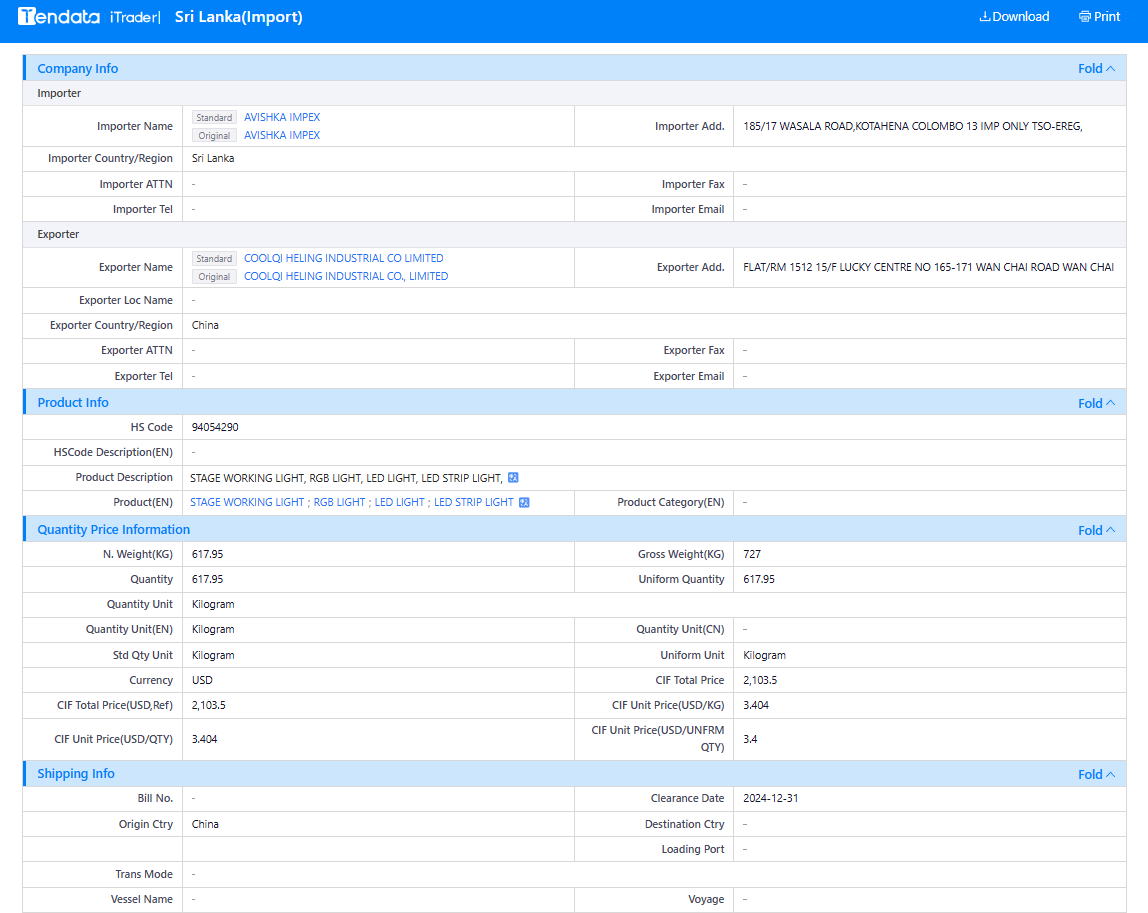Viewport: 1148px width, 913px height.
Task: Click Origin Ctry value China
Action: coord(205,824)
